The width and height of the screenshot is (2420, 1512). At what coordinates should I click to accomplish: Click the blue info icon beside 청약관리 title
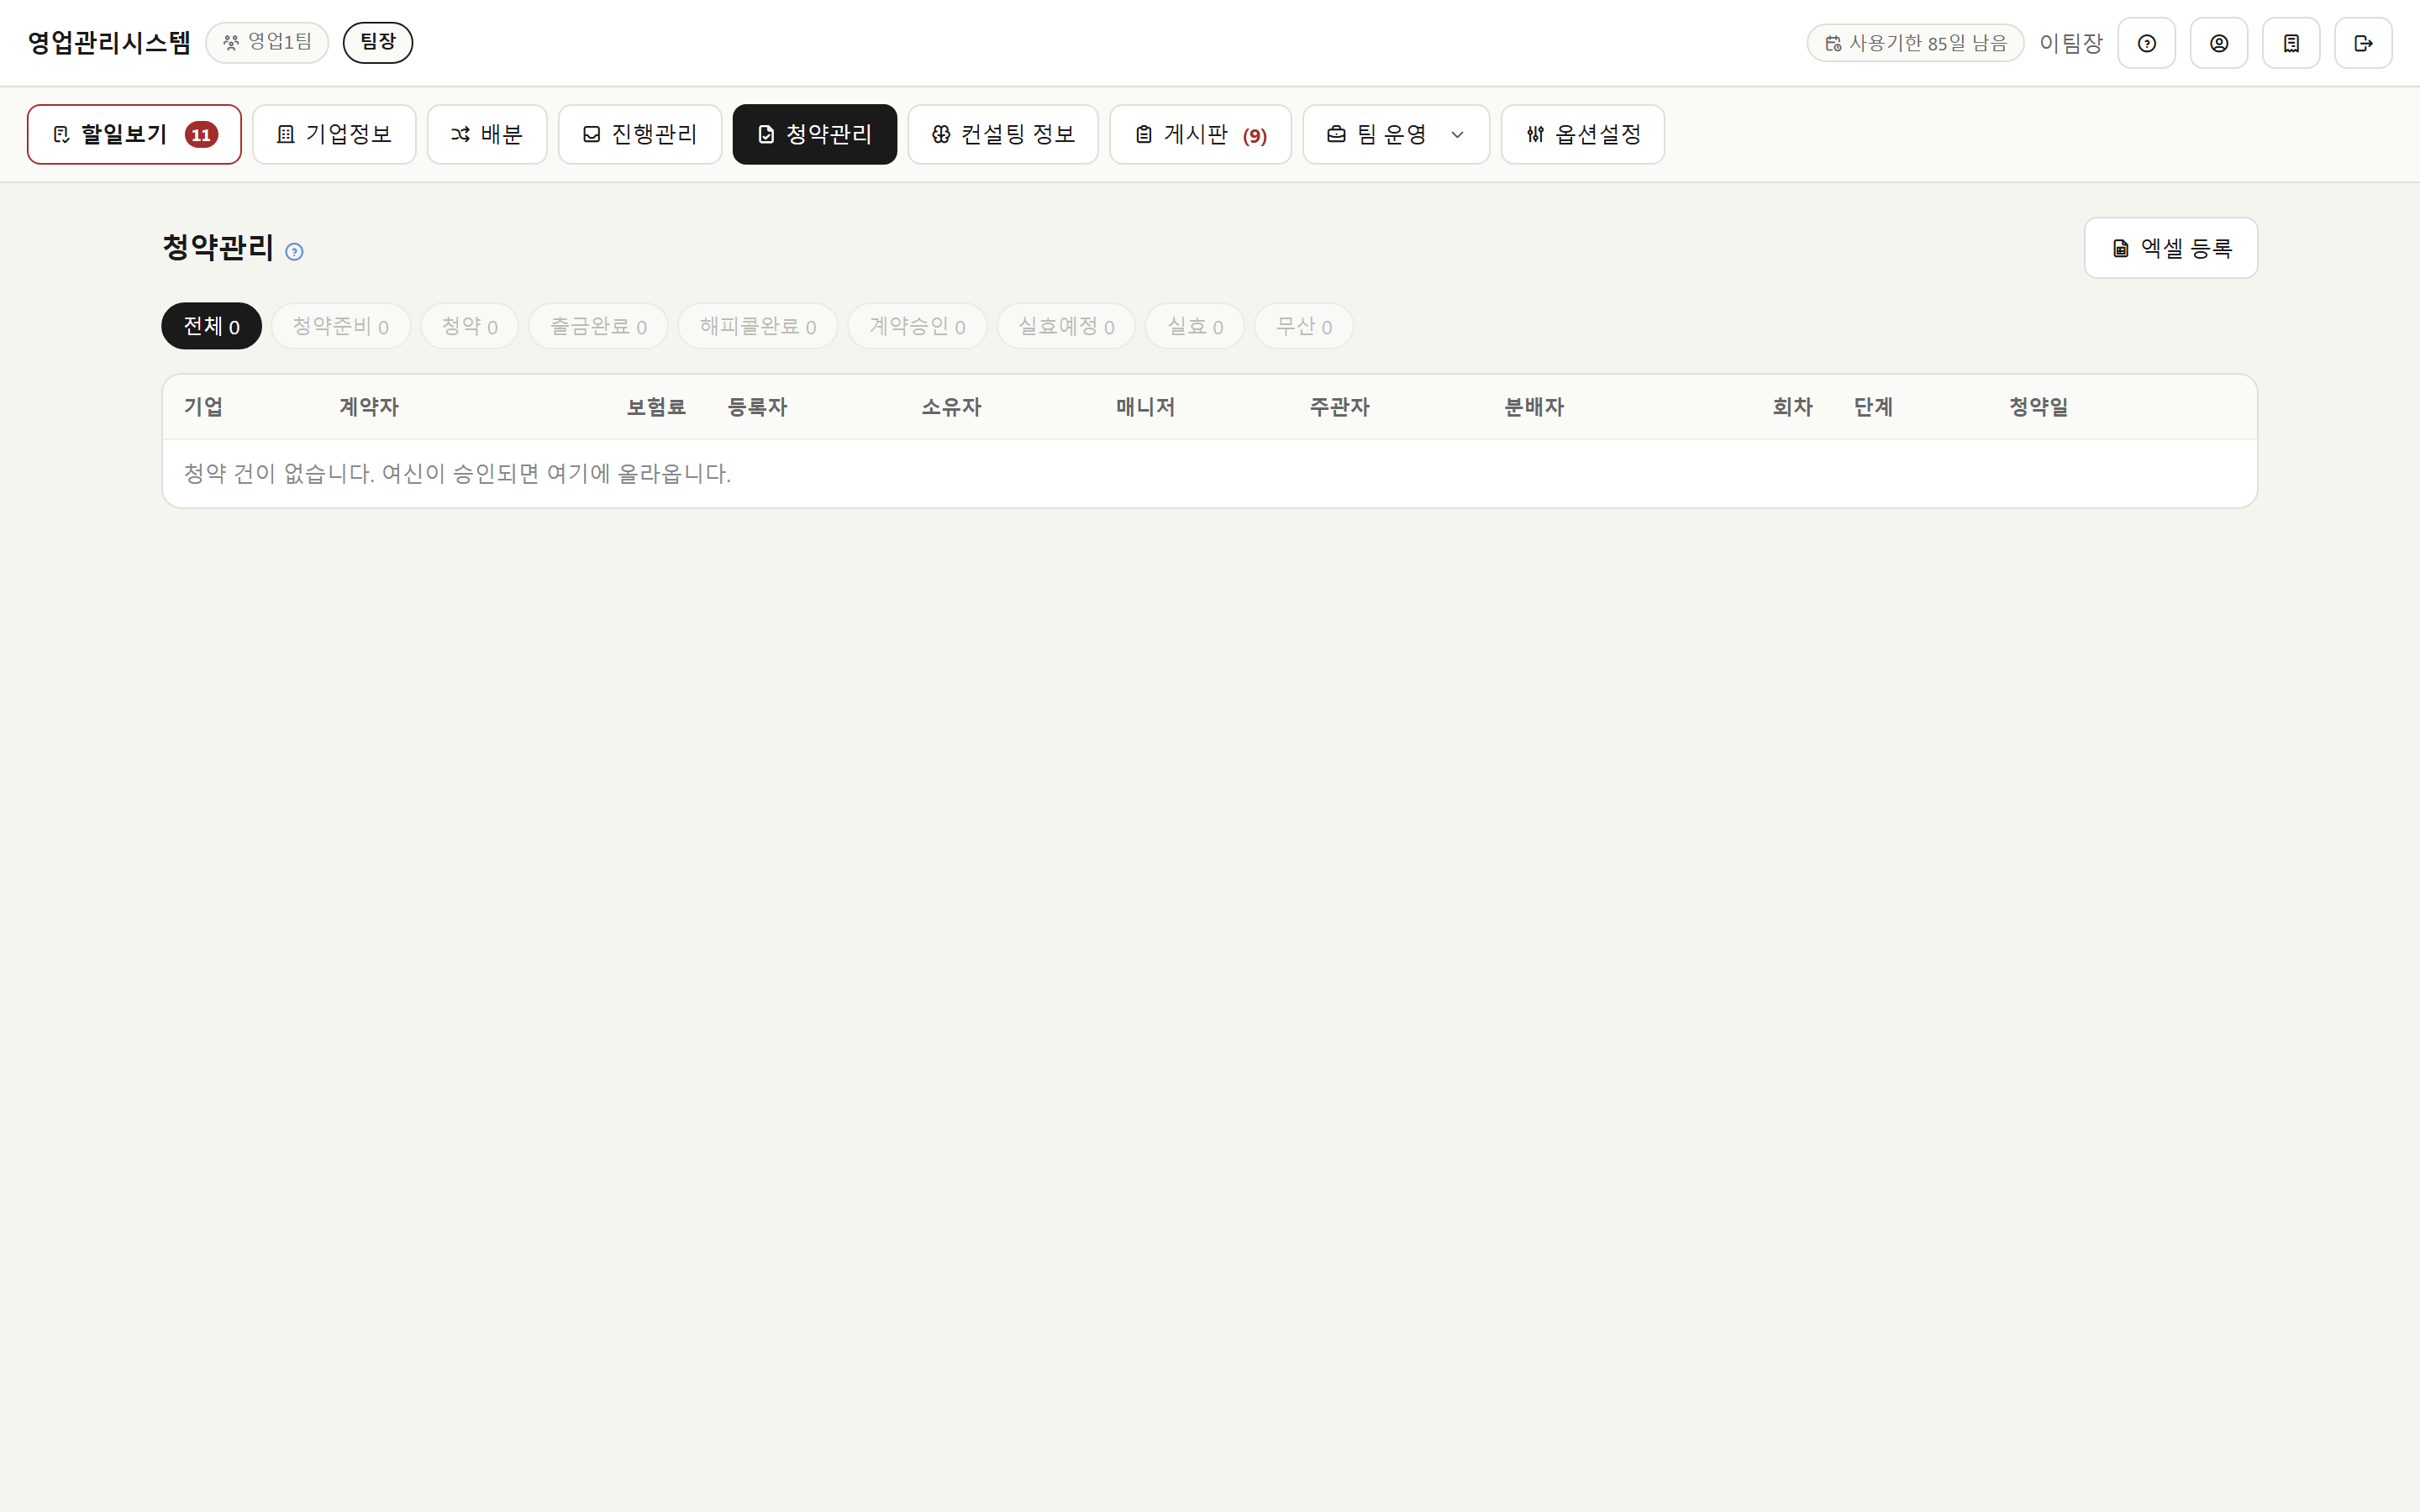294,251
